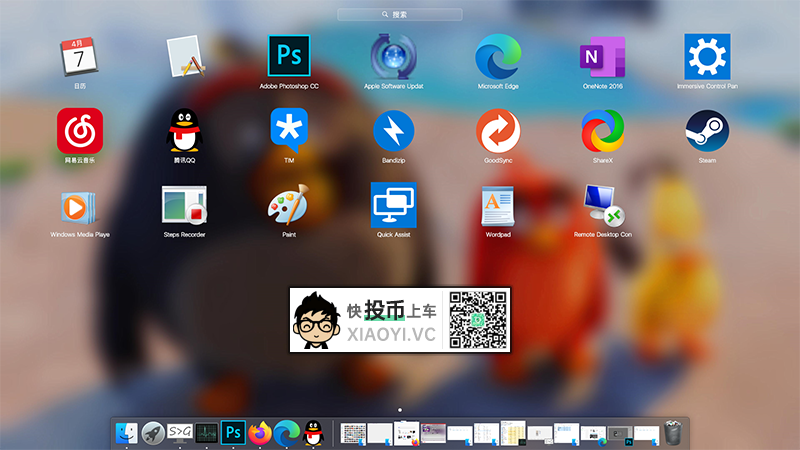This screenshot has height=450, width=800.
Task: Launch Microsoft Edge from the app grid
Action: [x=497, y=56]
